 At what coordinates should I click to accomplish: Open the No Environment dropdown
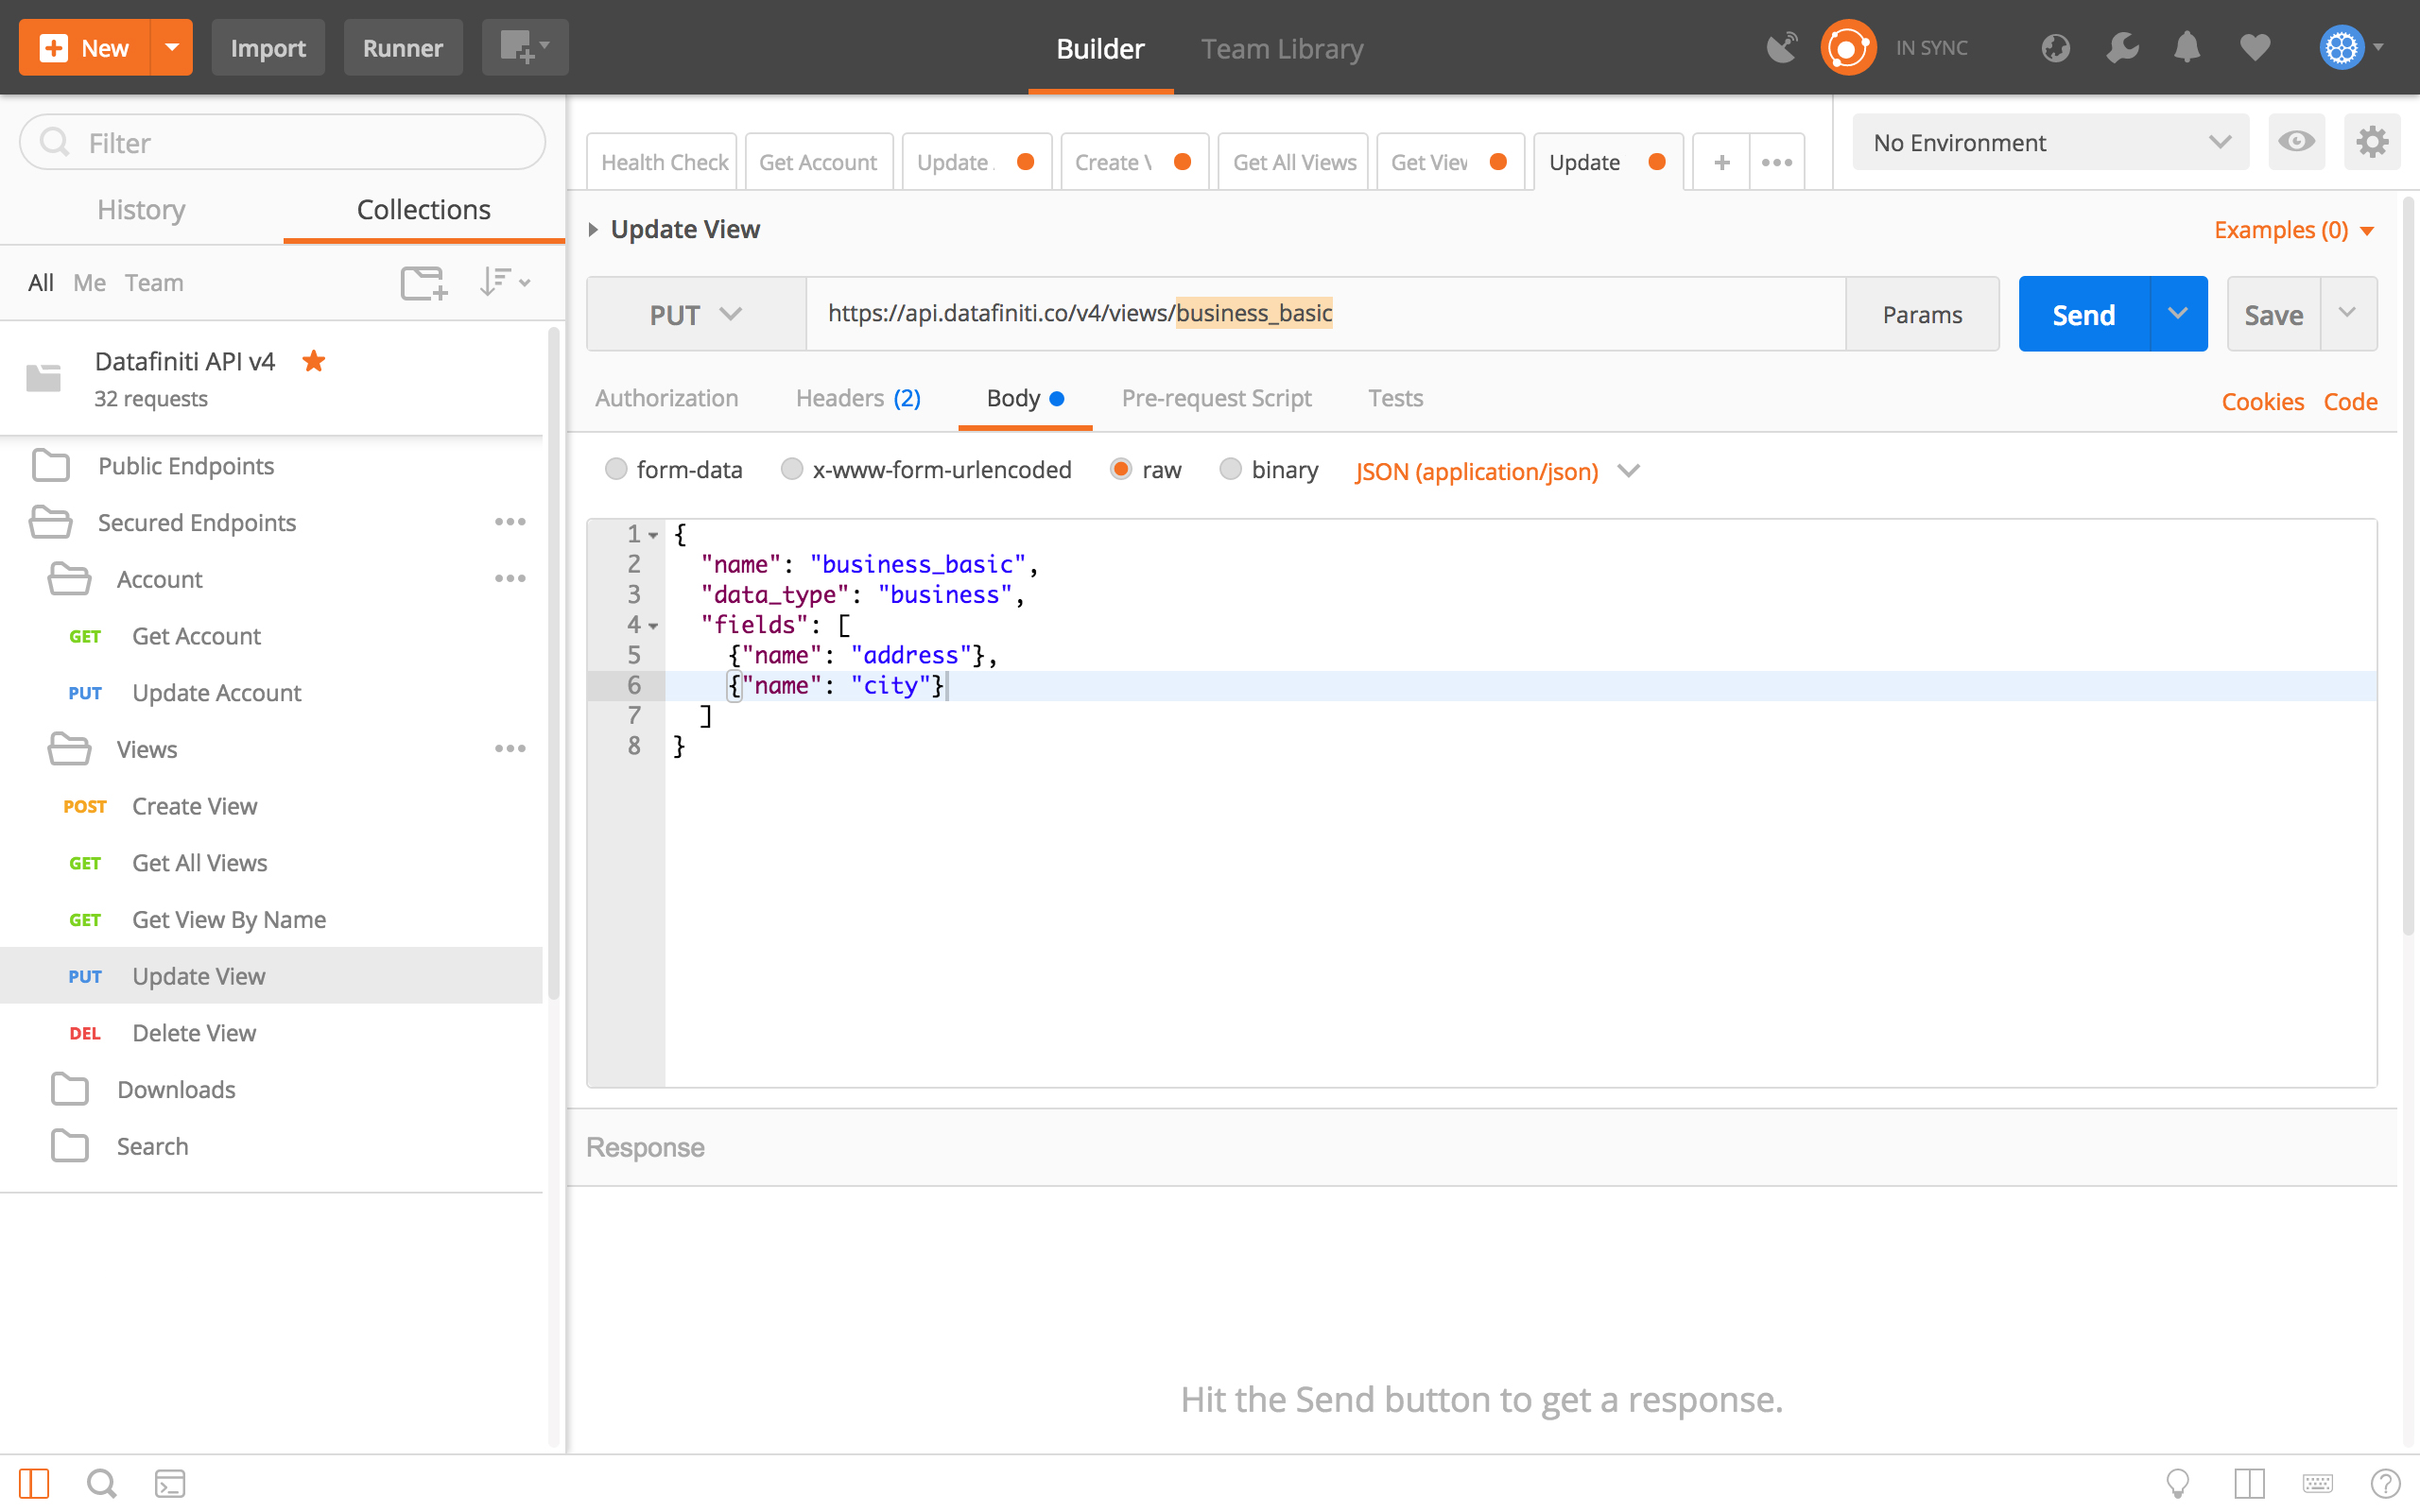click(2050, 142)
